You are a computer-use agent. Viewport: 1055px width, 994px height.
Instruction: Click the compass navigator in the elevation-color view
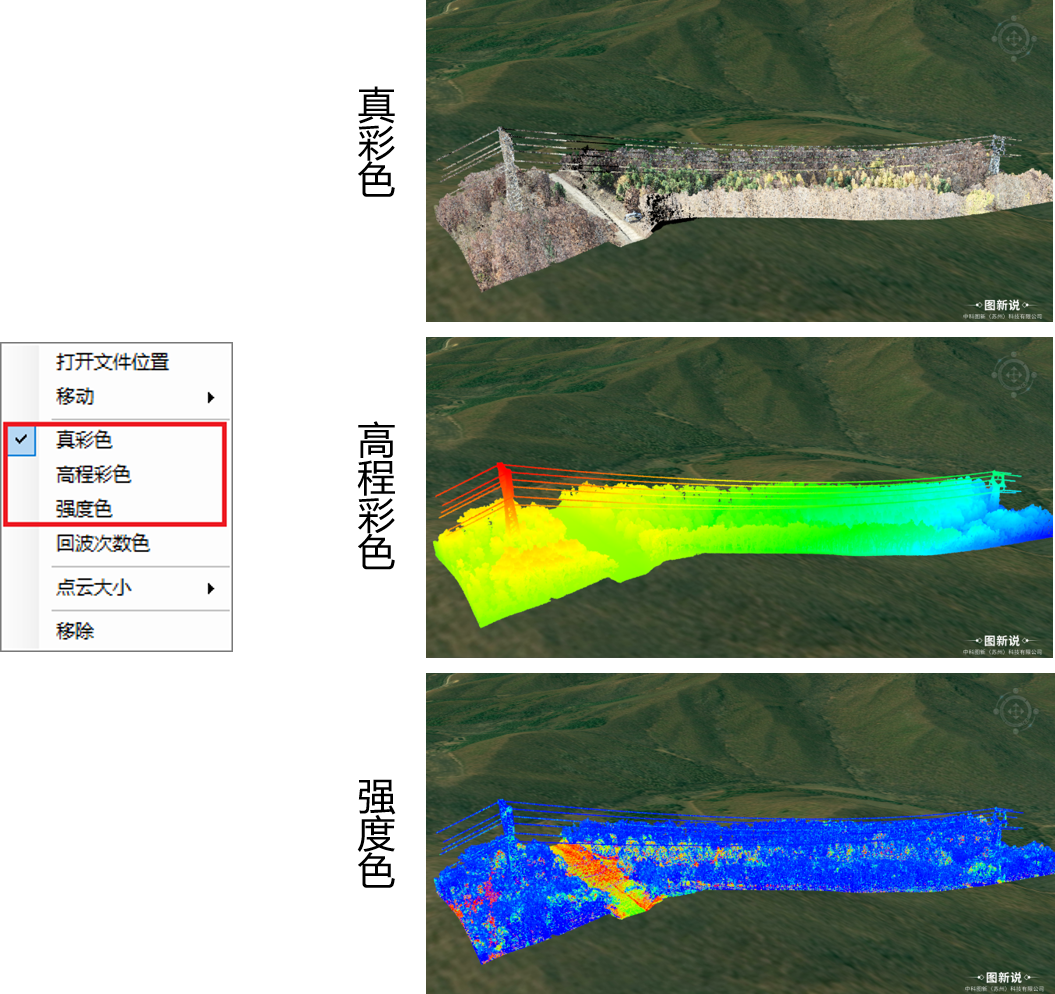click(1013, 375)
